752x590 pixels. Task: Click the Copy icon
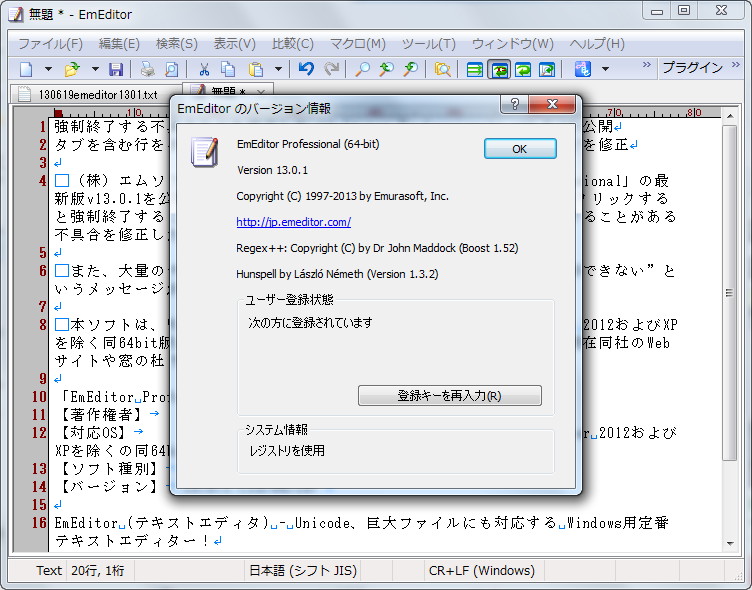coord(228,69)
